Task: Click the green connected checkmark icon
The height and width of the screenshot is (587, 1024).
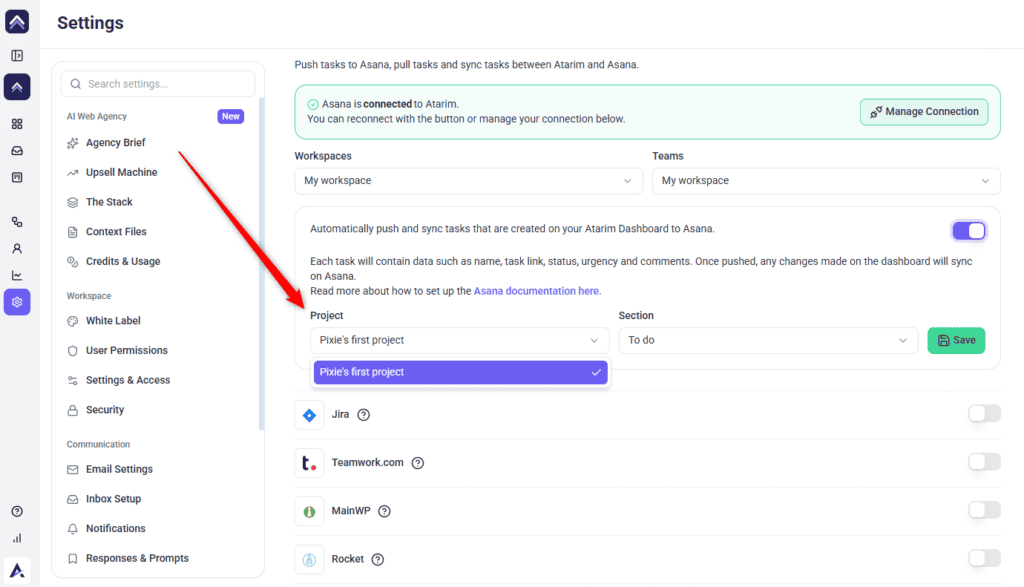Action: coord(313,104)
